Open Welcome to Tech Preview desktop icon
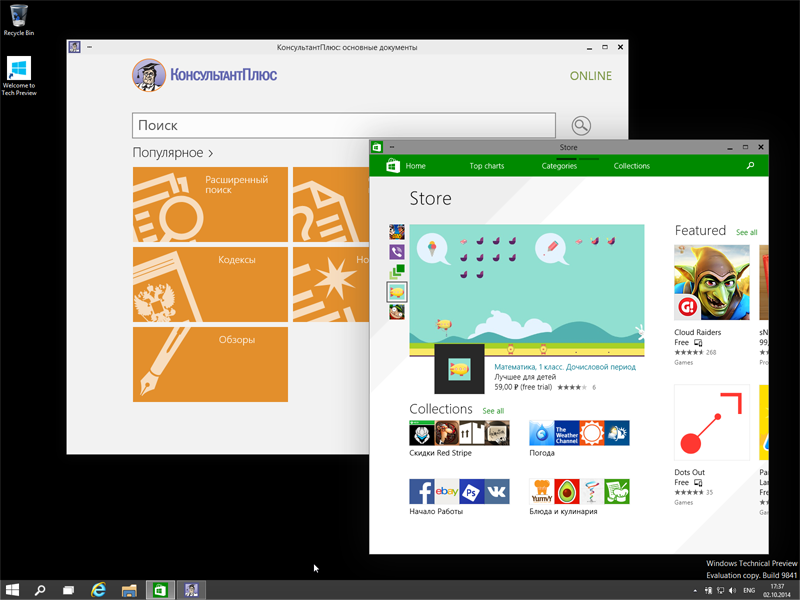Image resolution: width=800 pixels, height=600 pixels. (19, 76)
